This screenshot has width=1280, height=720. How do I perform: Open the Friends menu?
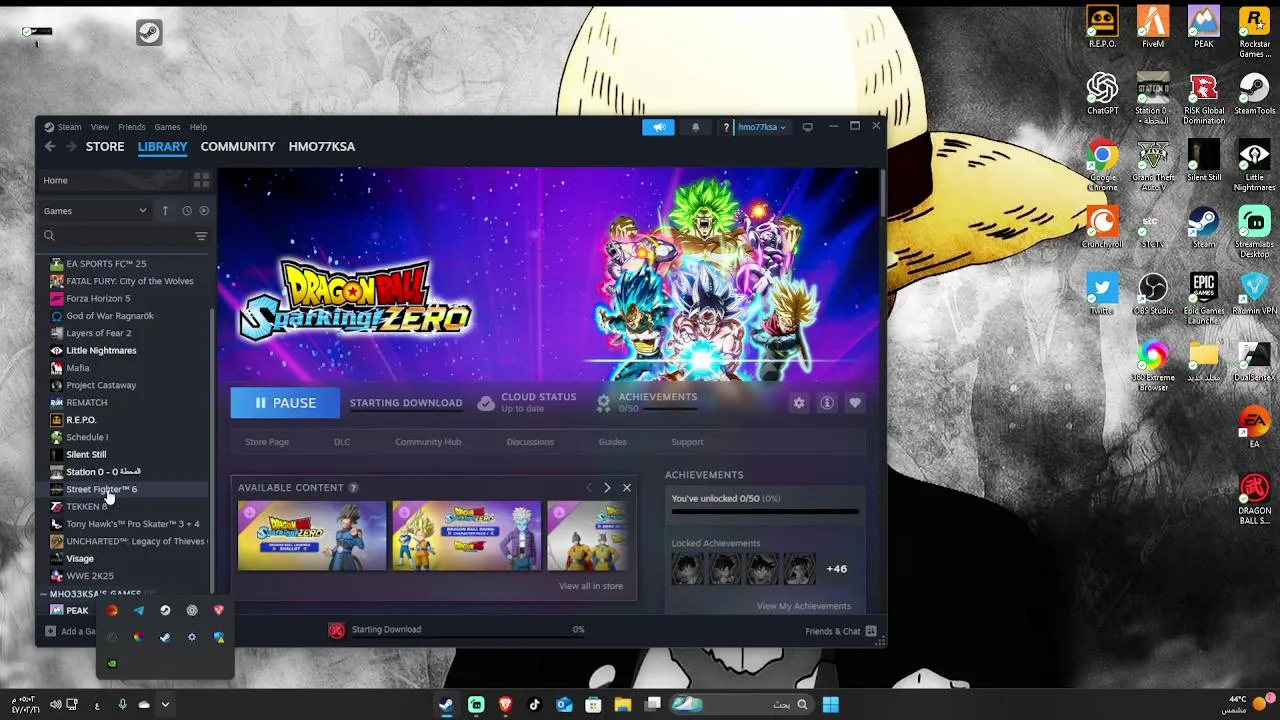click(x=132, y=127)
